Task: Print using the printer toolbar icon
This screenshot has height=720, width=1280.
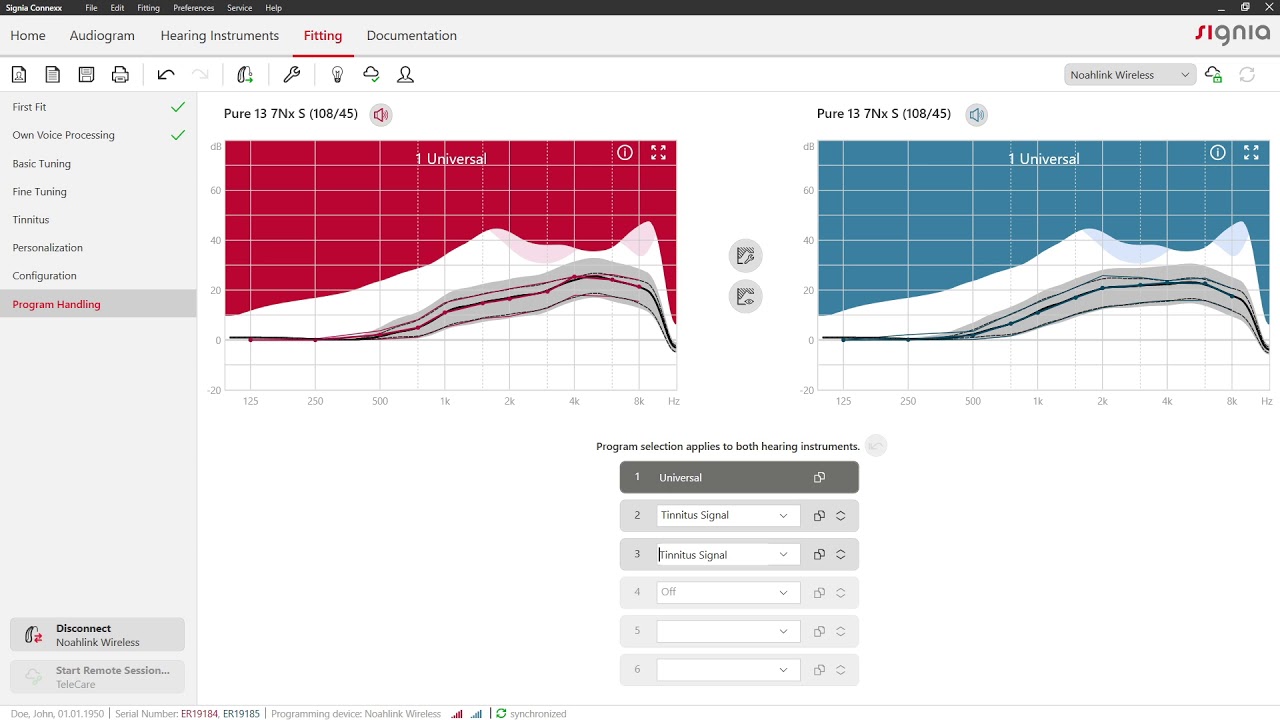Action: [121, 74]
